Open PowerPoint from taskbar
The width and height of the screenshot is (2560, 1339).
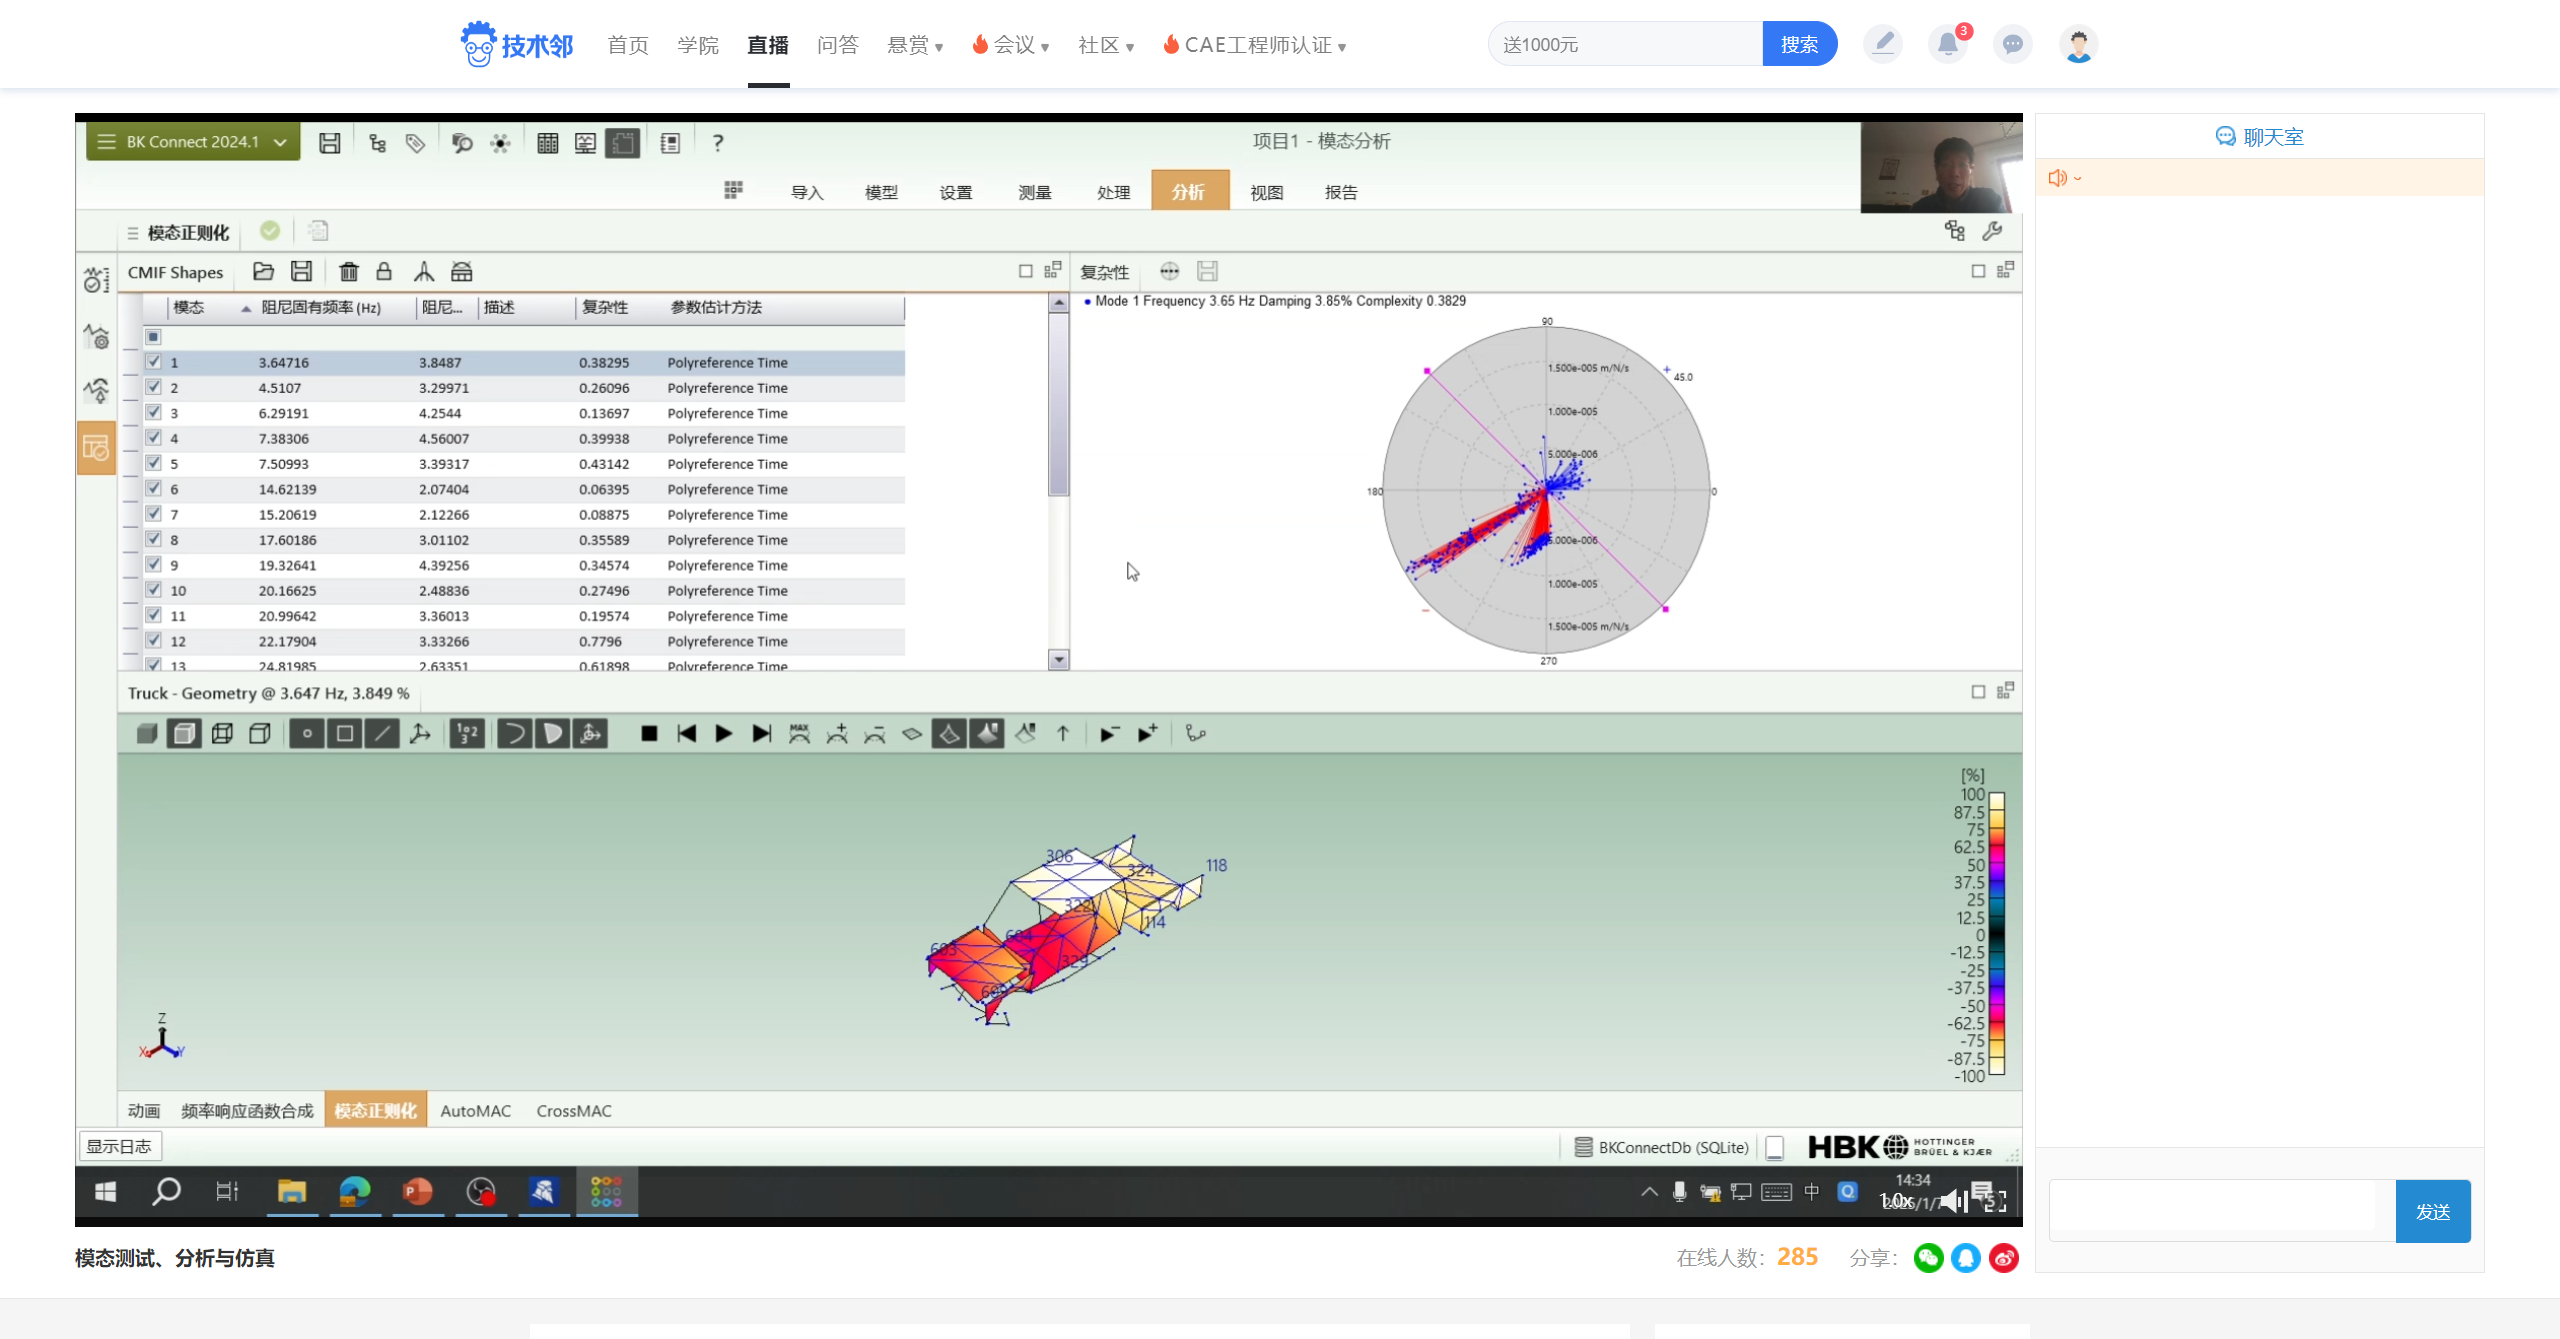pyautogui.click(x=417, y=1192)
